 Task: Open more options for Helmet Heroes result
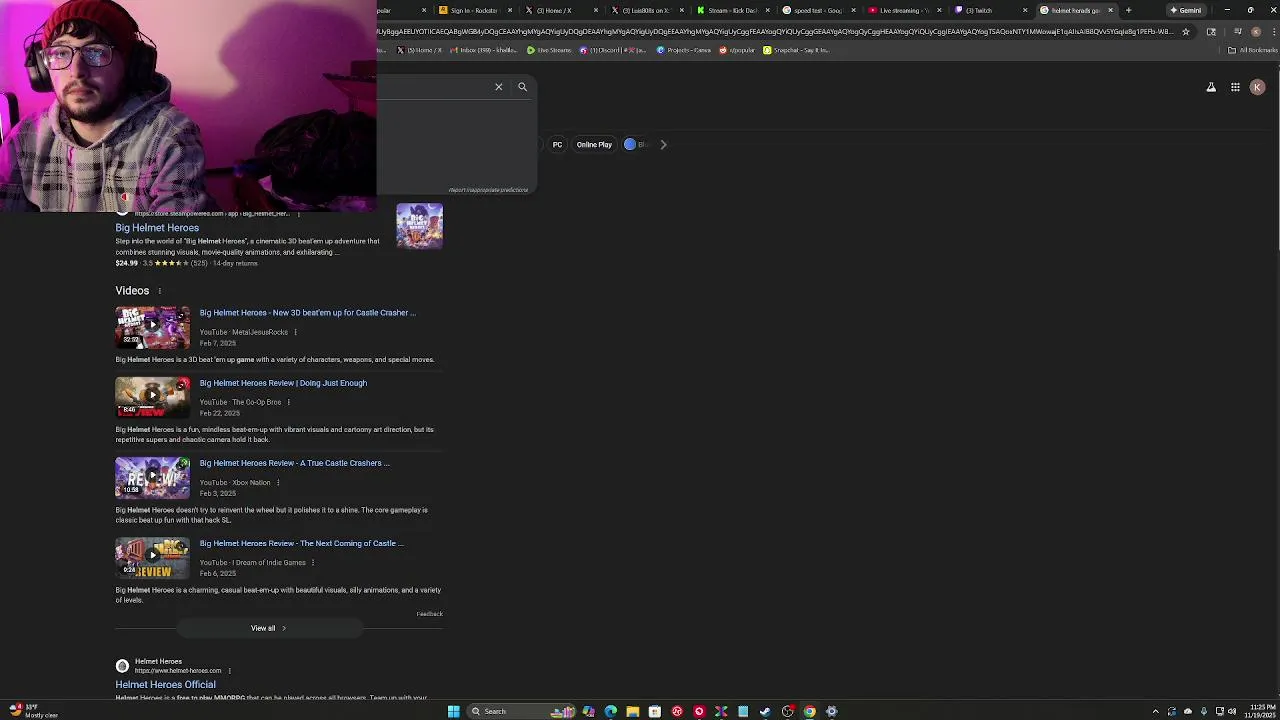(x=229, y=671)
